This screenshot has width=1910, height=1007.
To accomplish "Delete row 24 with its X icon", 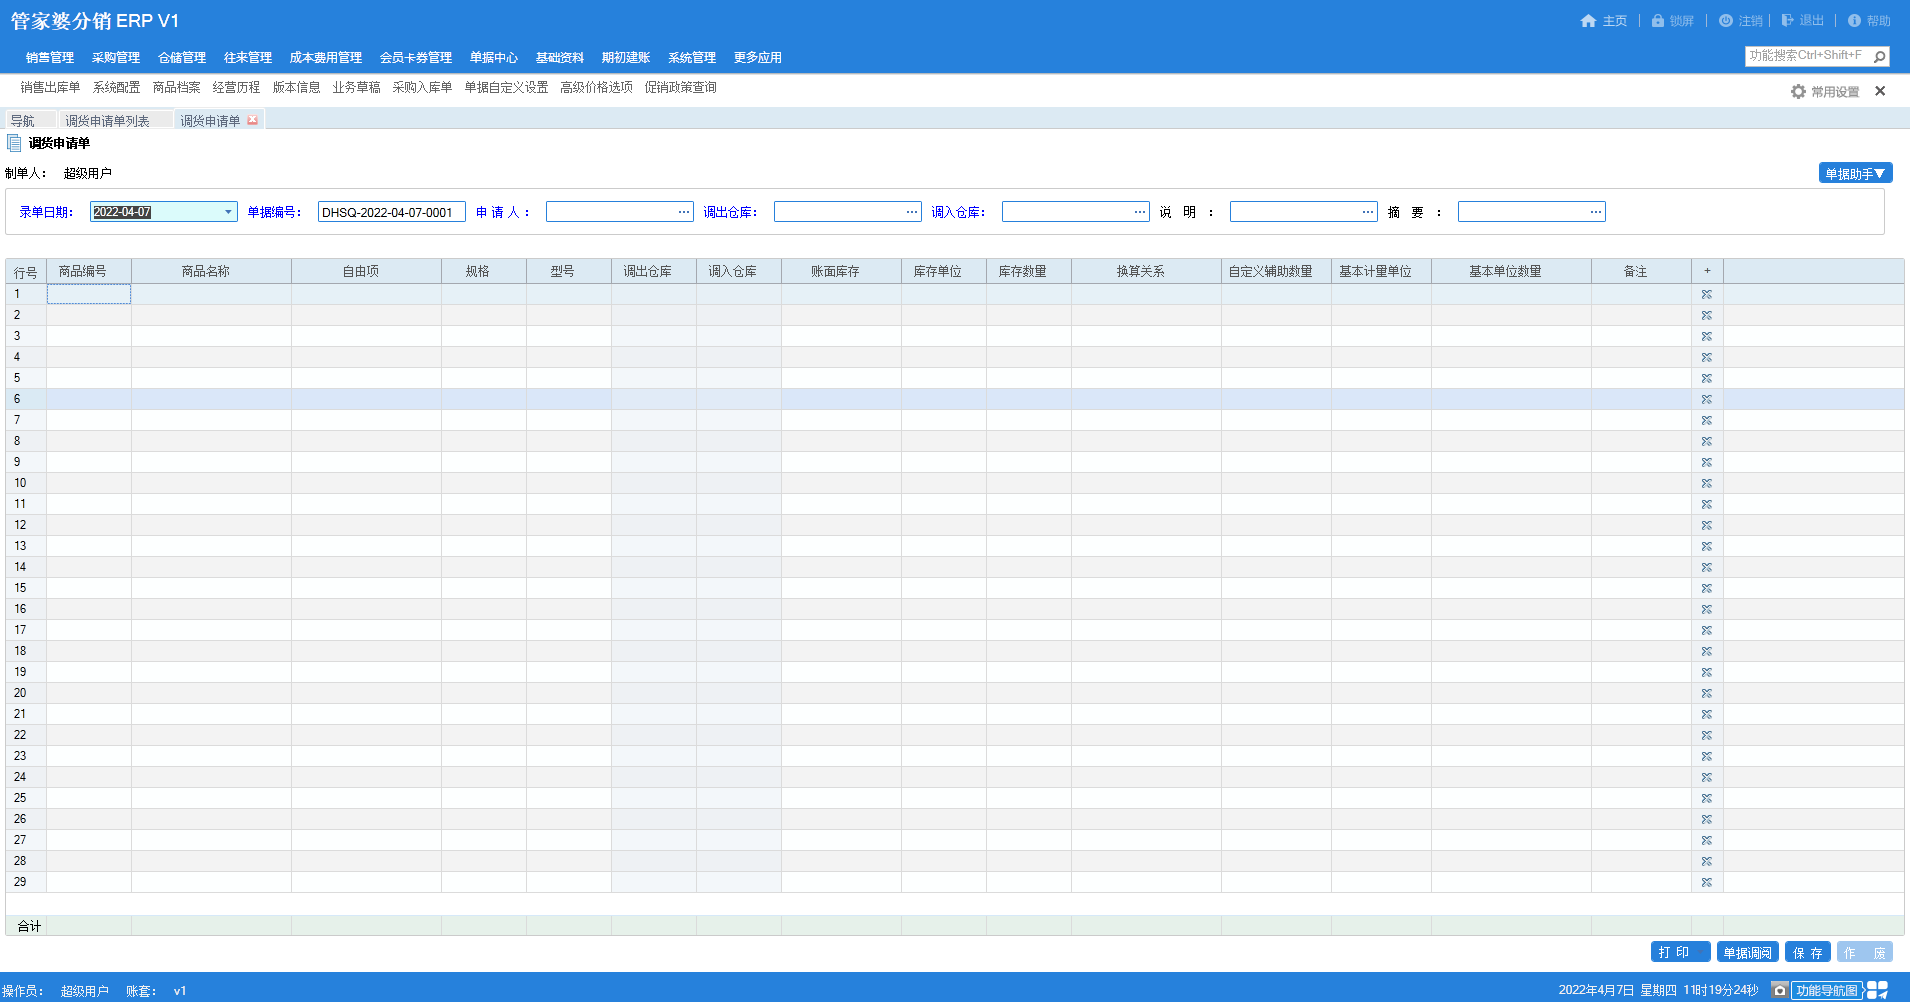I will tap(1707, 777).
